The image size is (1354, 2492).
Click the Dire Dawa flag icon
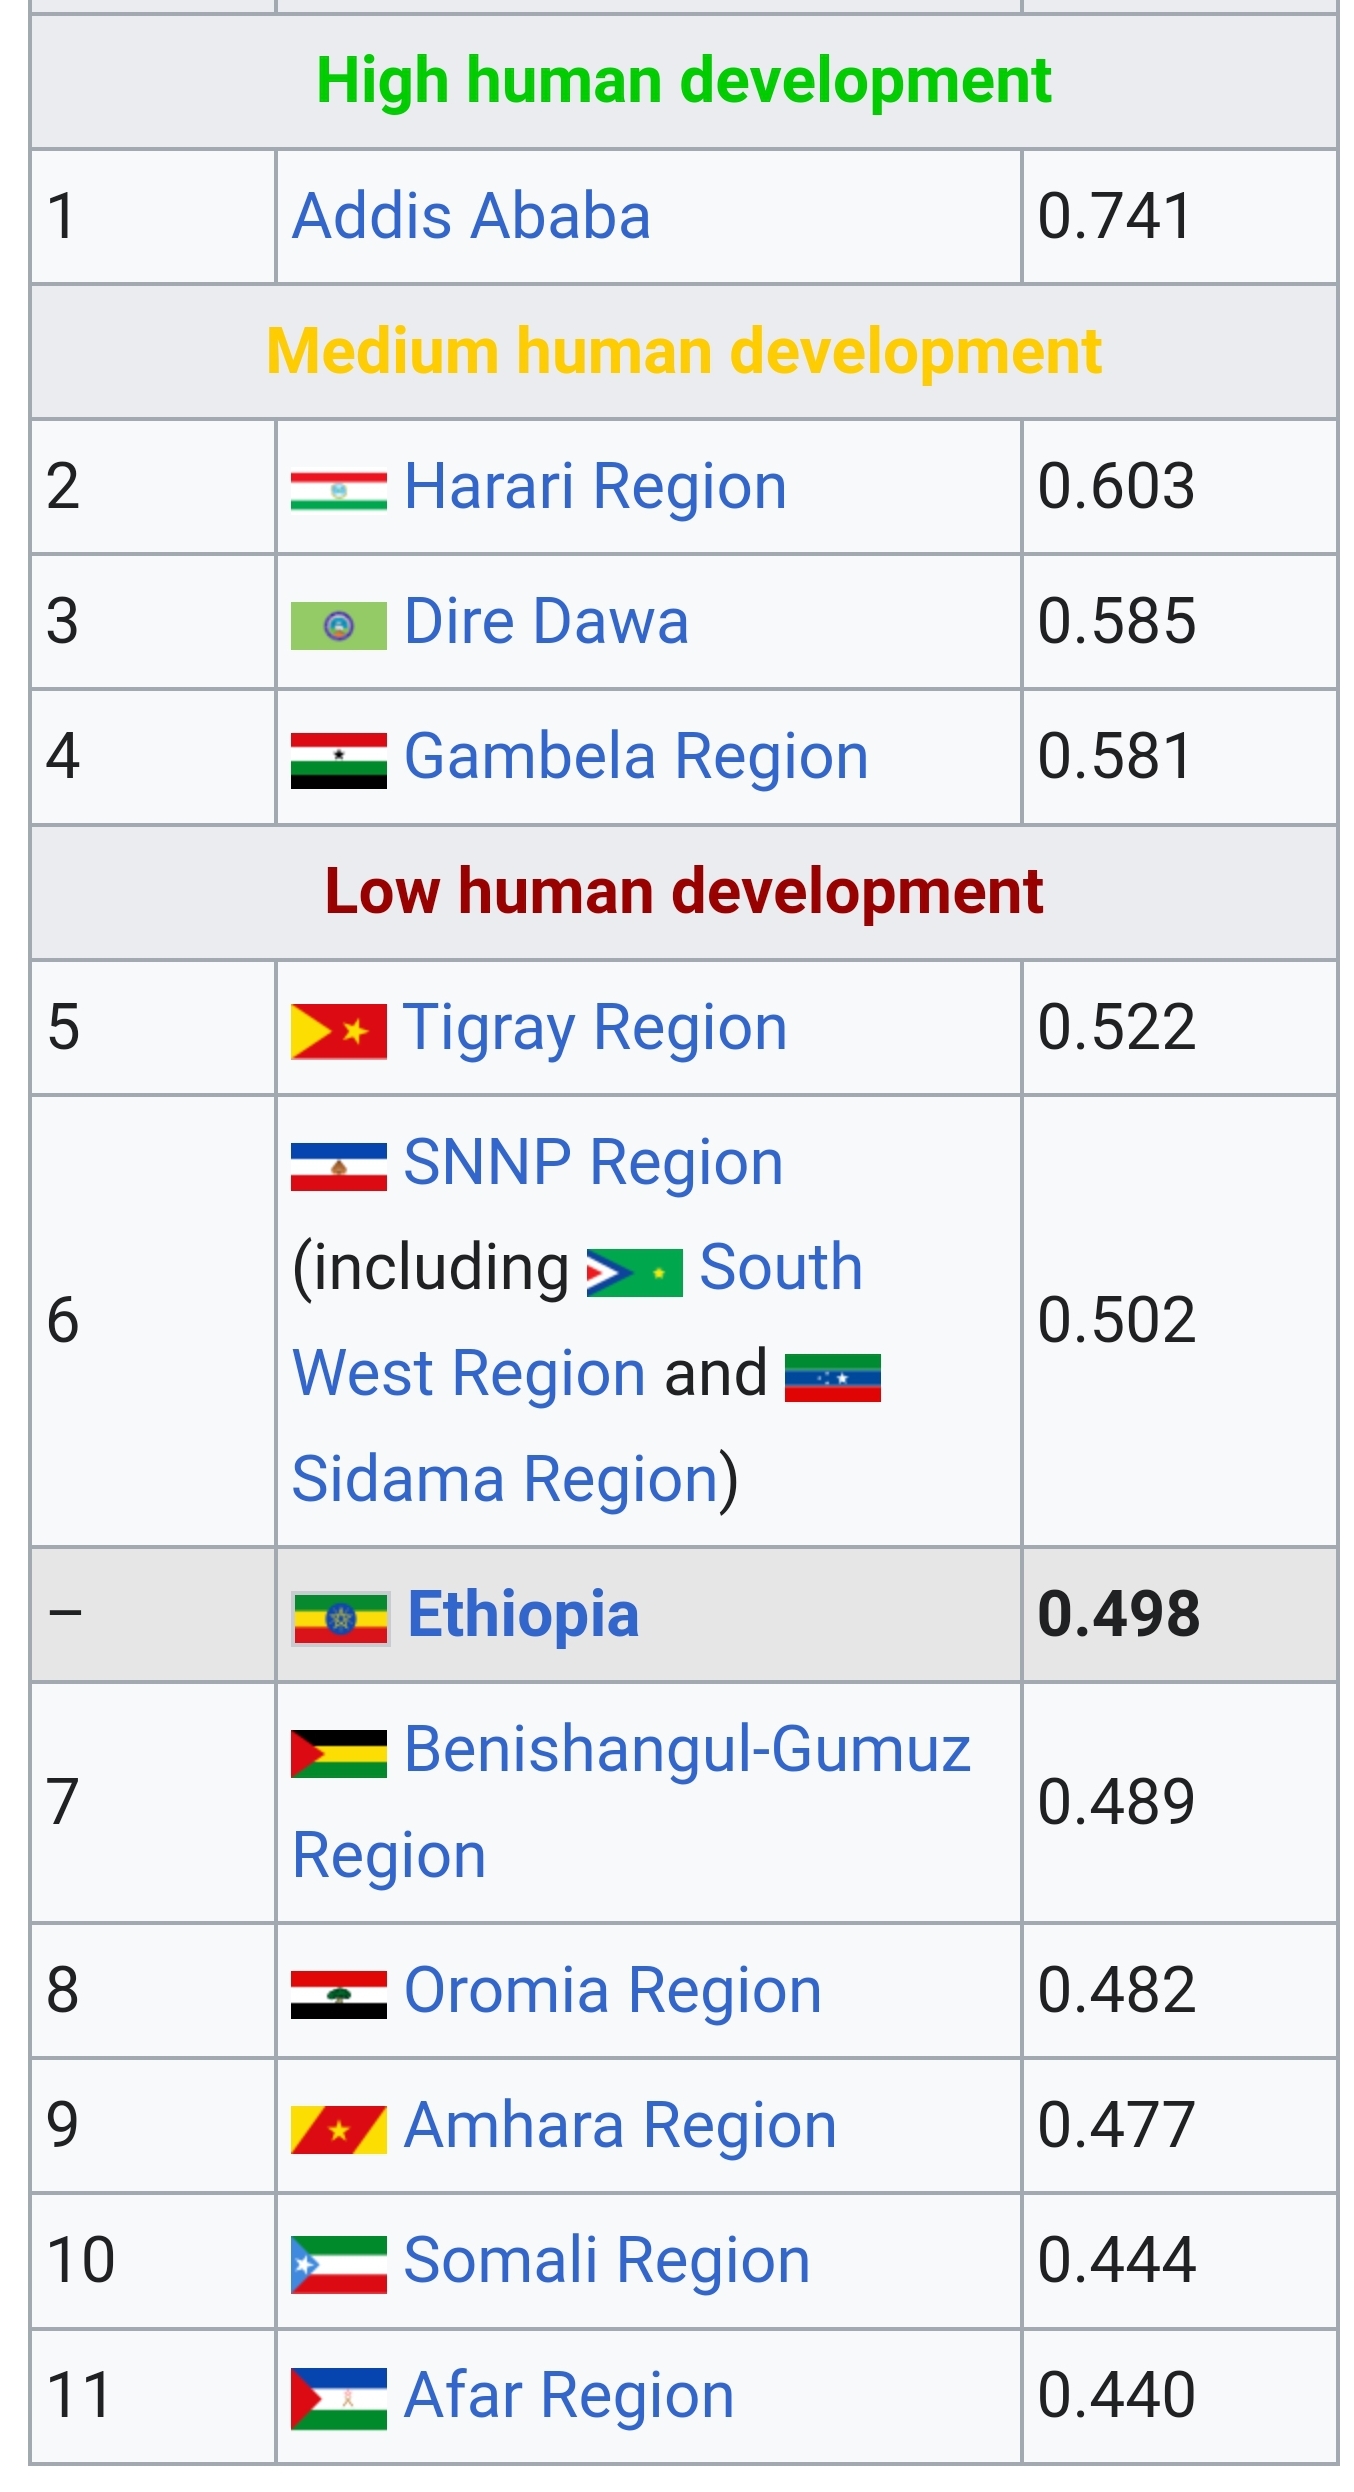pos(338,626)
